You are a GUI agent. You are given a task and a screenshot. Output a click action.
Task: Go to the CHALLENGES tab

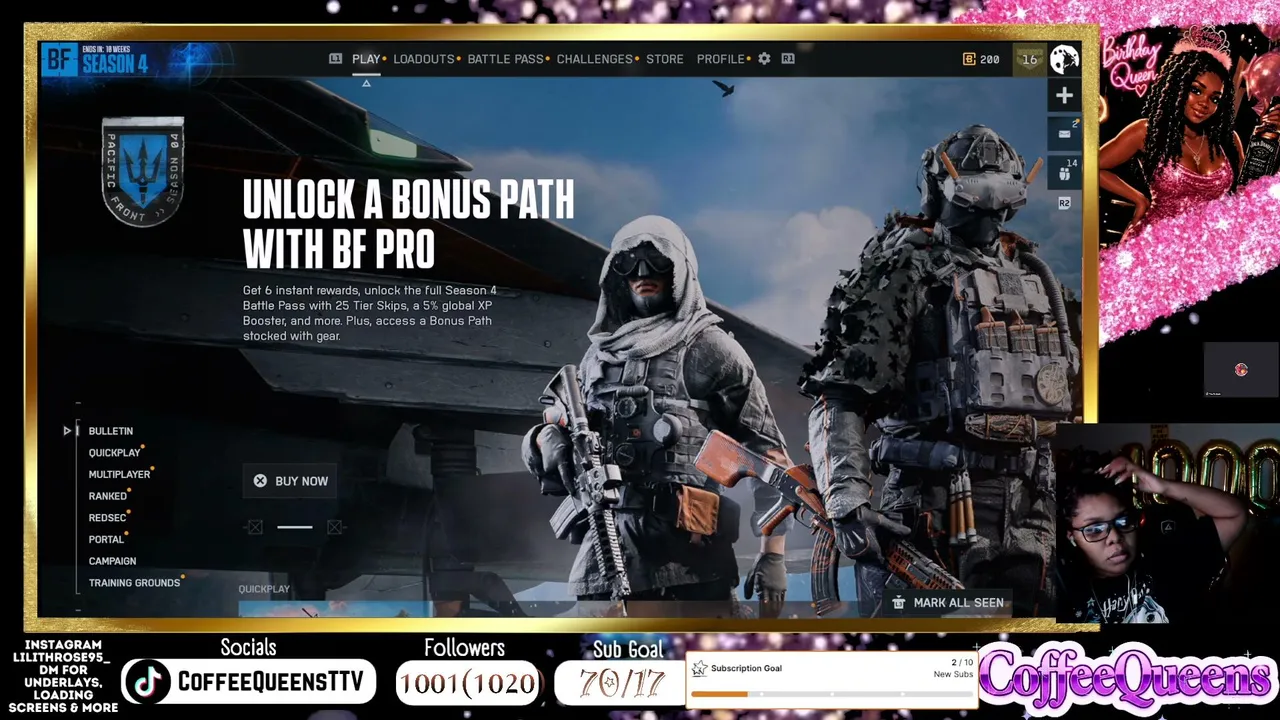pyautogui.click(x=595, y=59)
